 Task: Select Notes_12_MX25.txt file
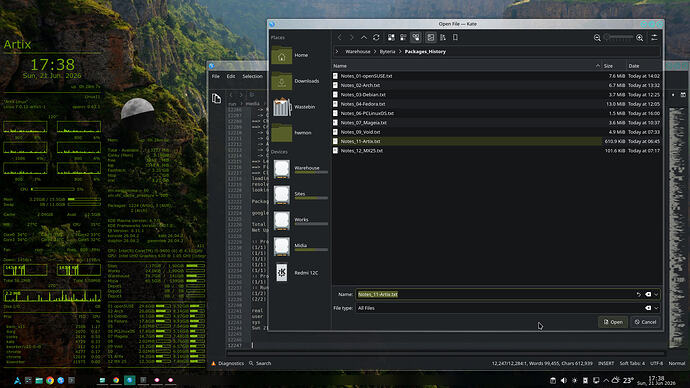tap(496, 150)
